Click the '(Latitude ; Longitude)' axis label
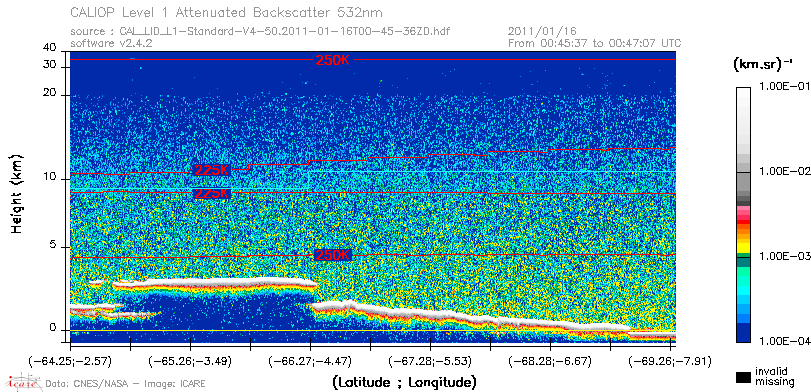Image resolution: width=811 pixels, height=392 pixels. point(404,383)
